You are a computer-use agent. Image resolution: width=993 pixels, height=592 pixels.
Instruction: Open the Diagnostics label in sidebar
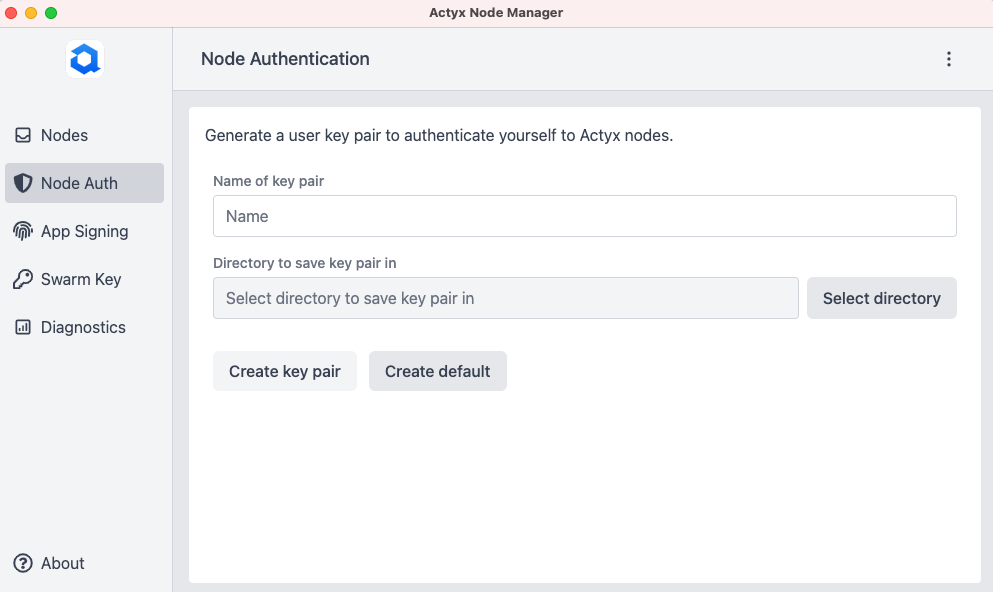(83, 327)
